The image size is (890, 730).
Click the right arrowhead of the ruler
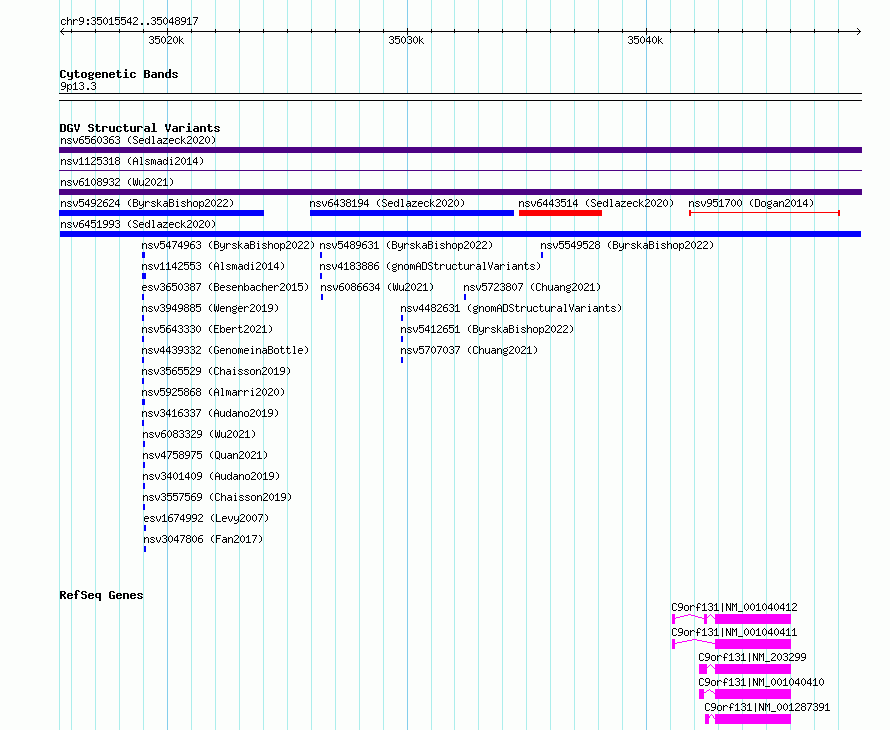click(859, 32)
